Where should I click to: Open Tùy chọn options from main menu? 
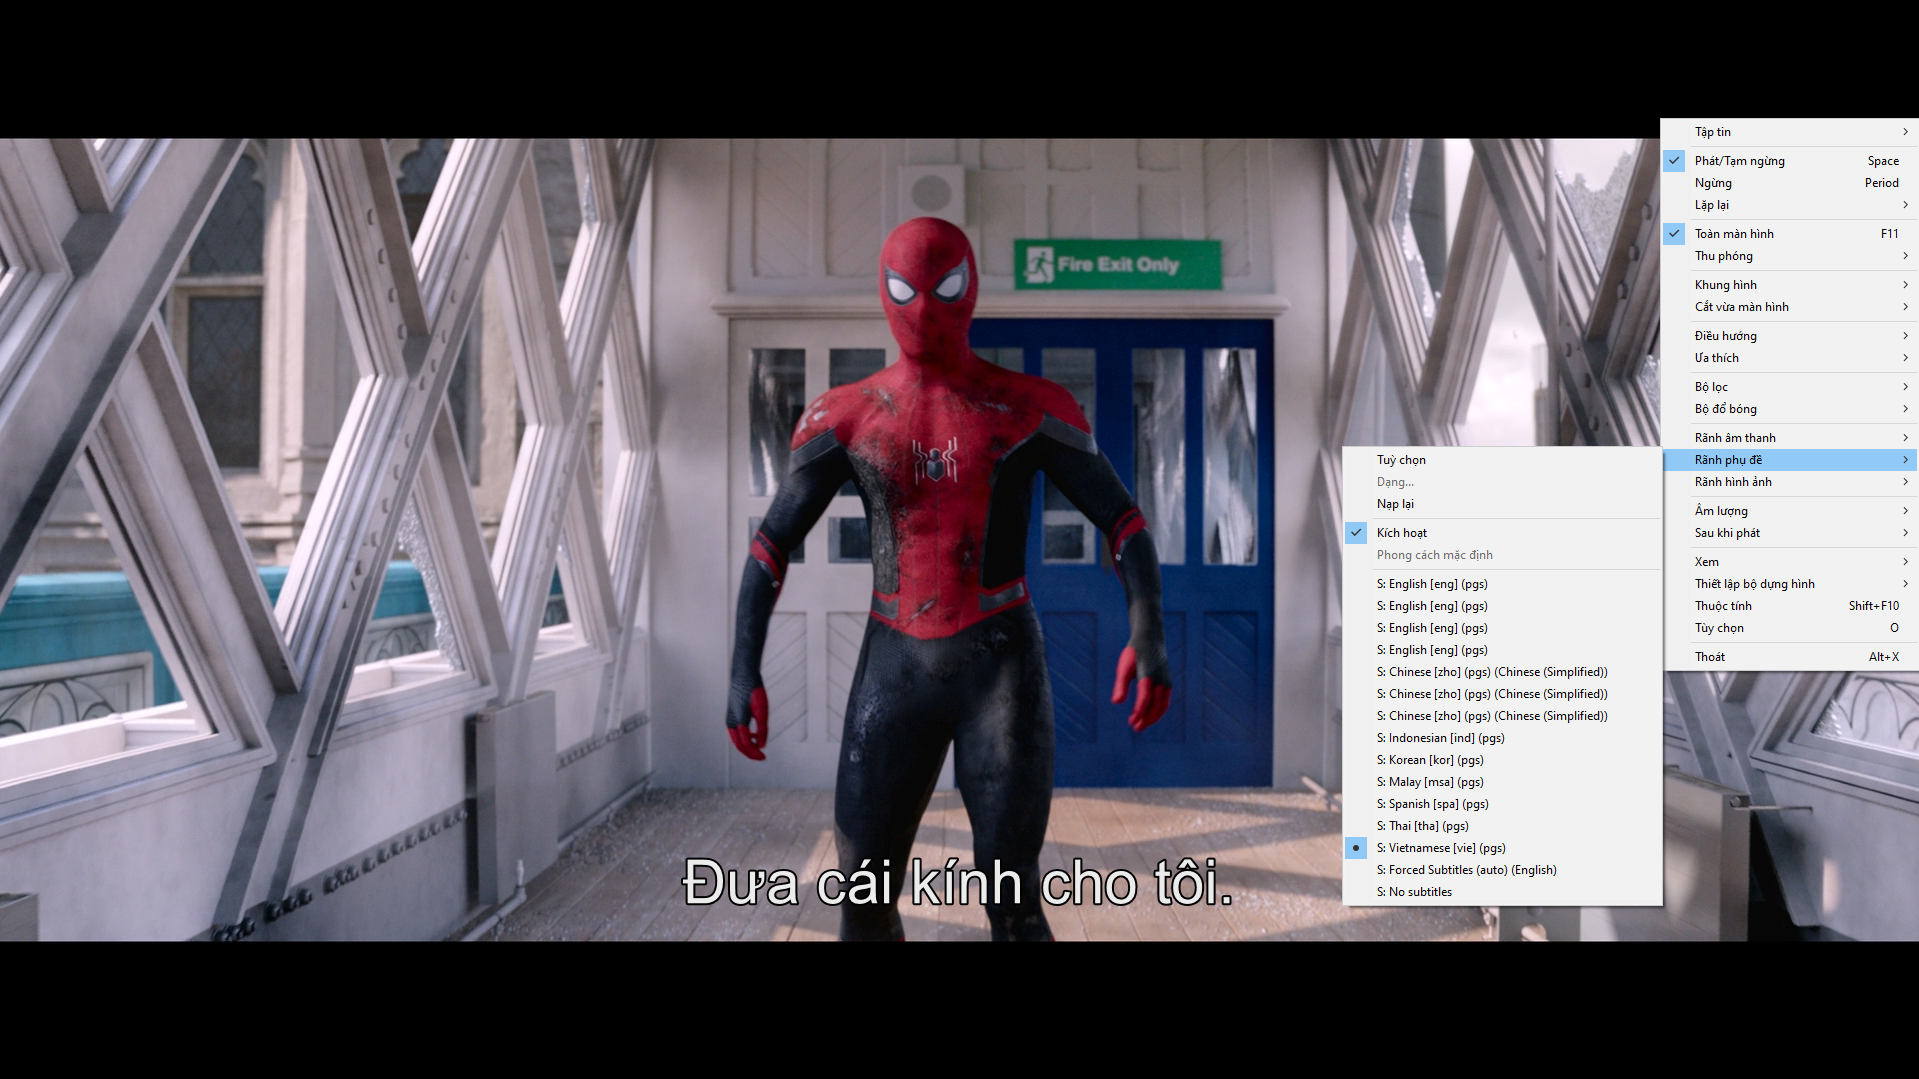[x=1790, y=628]
